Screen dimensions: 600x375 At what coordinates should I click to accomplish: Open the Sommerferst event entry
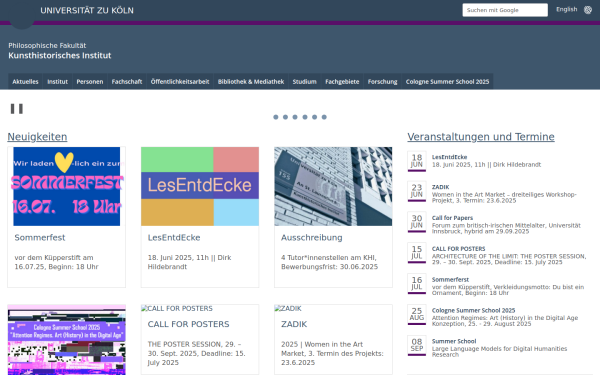(450, 279)
